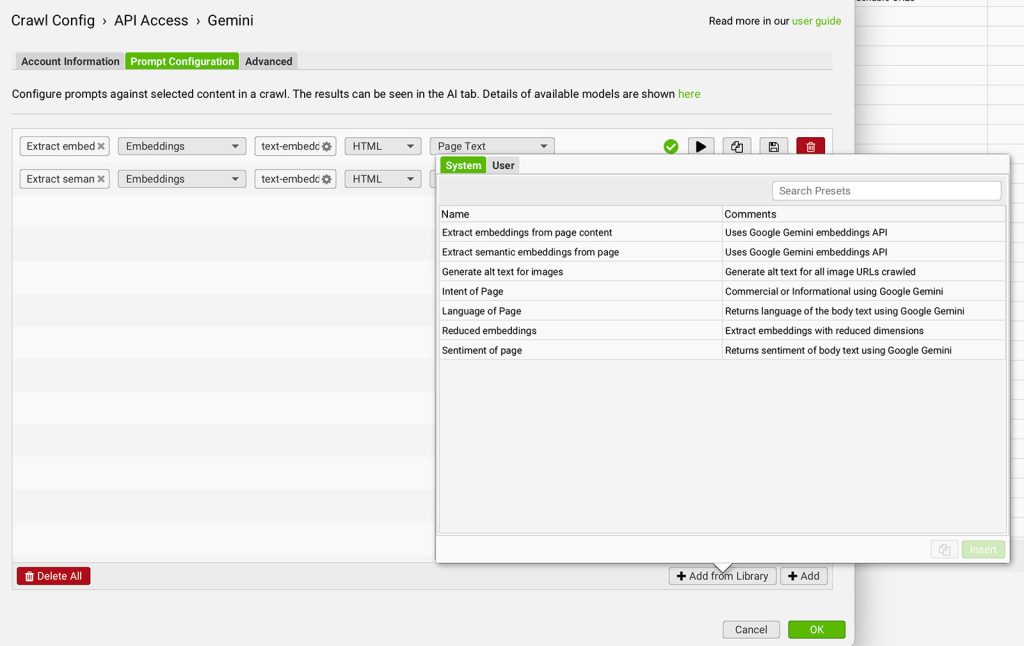Run the test play button for first prompt
Viewport: 1024px width, 646px height.
(x=701, y=146)
